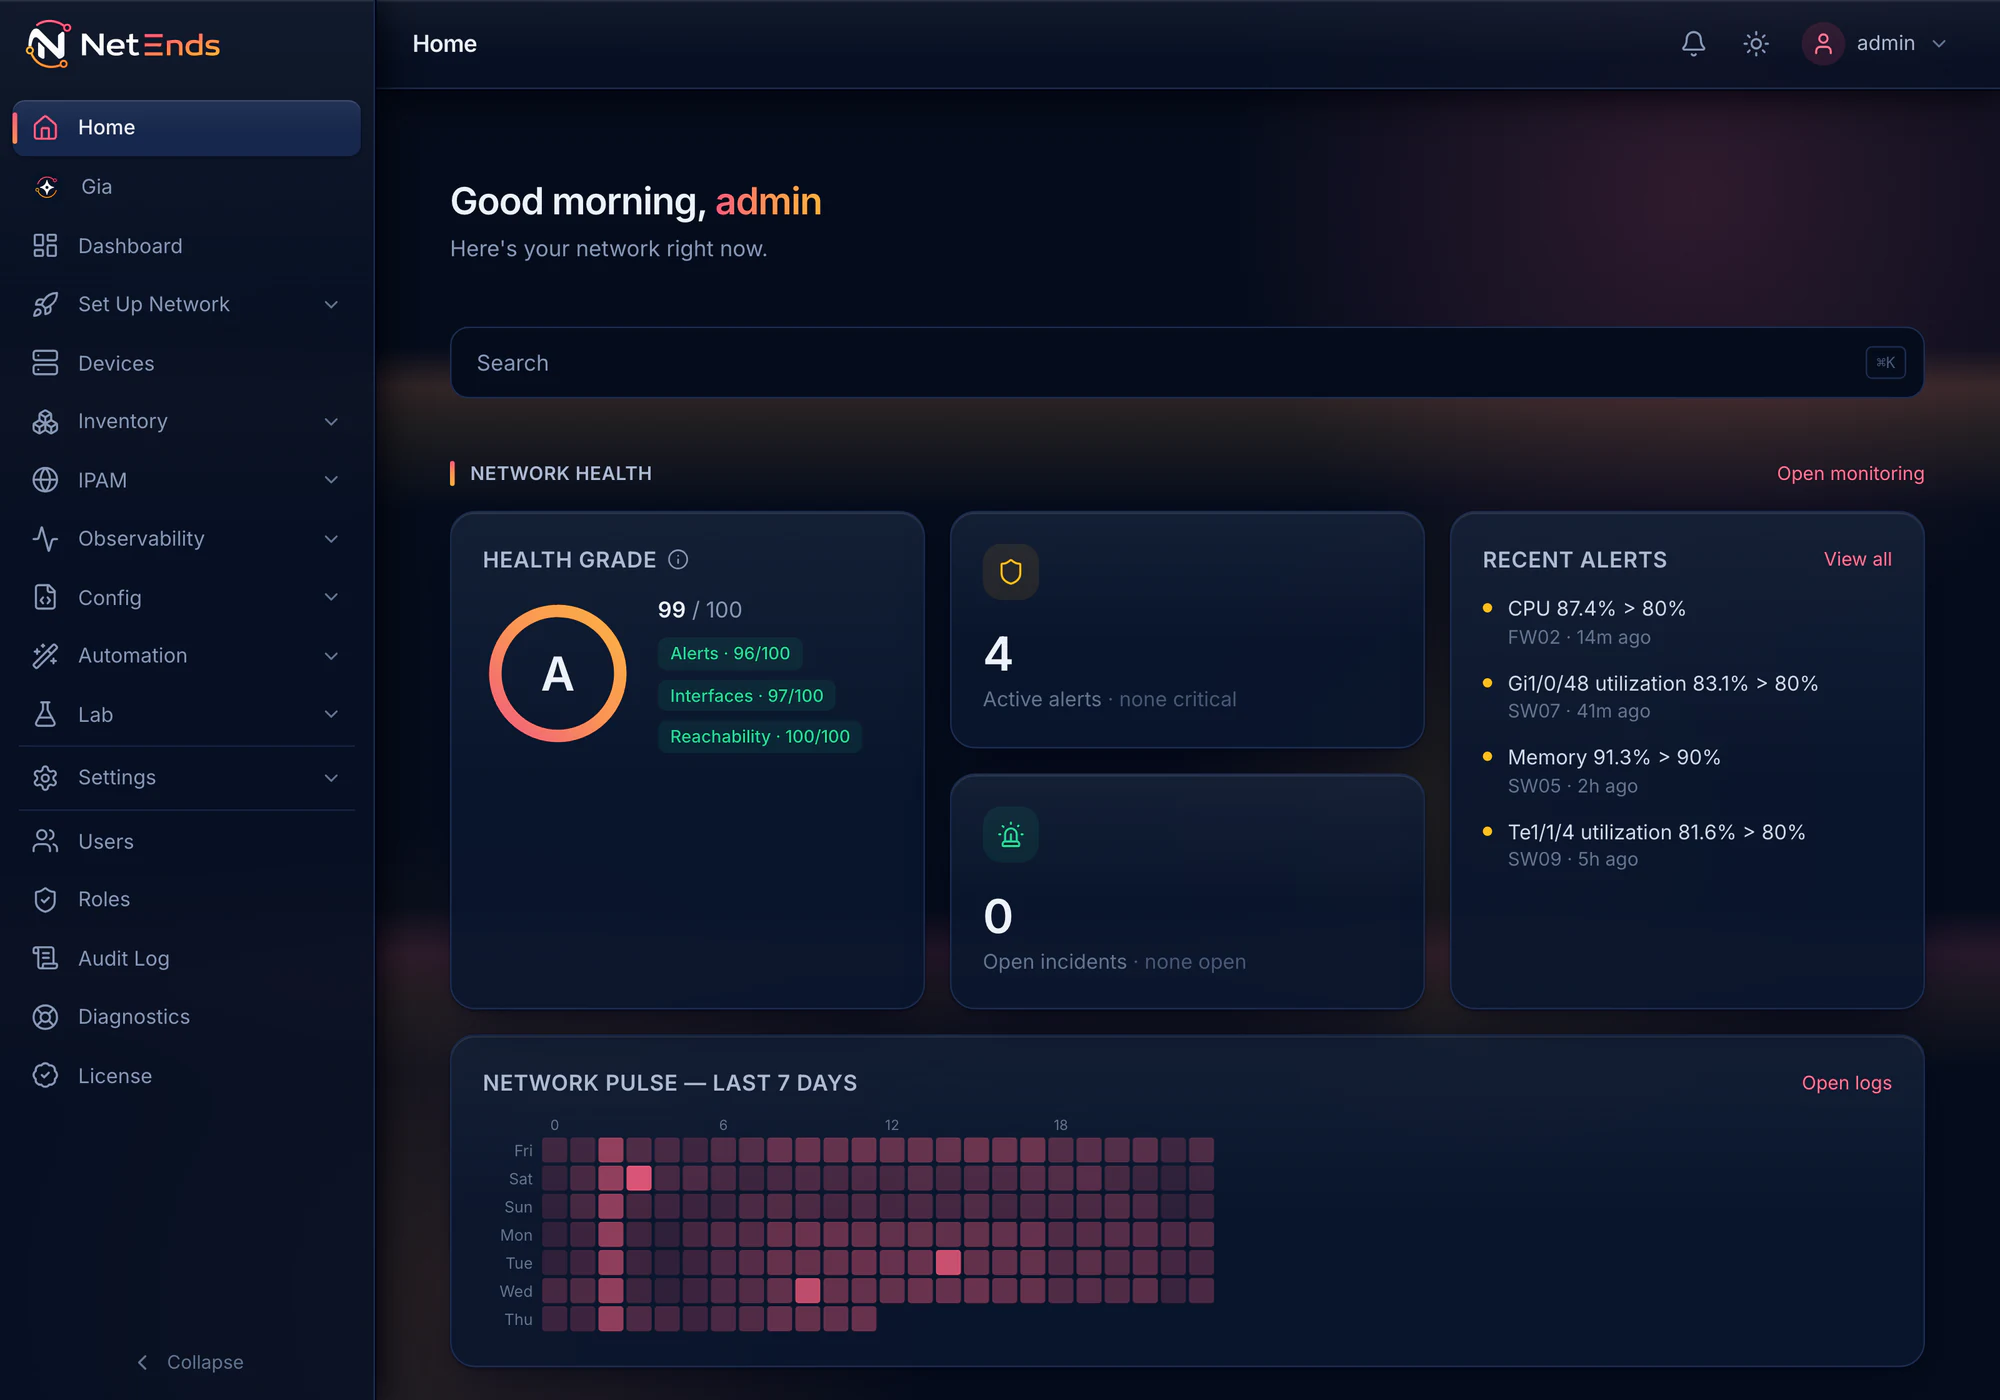Click the NetEnds logo

pos(123,44)
